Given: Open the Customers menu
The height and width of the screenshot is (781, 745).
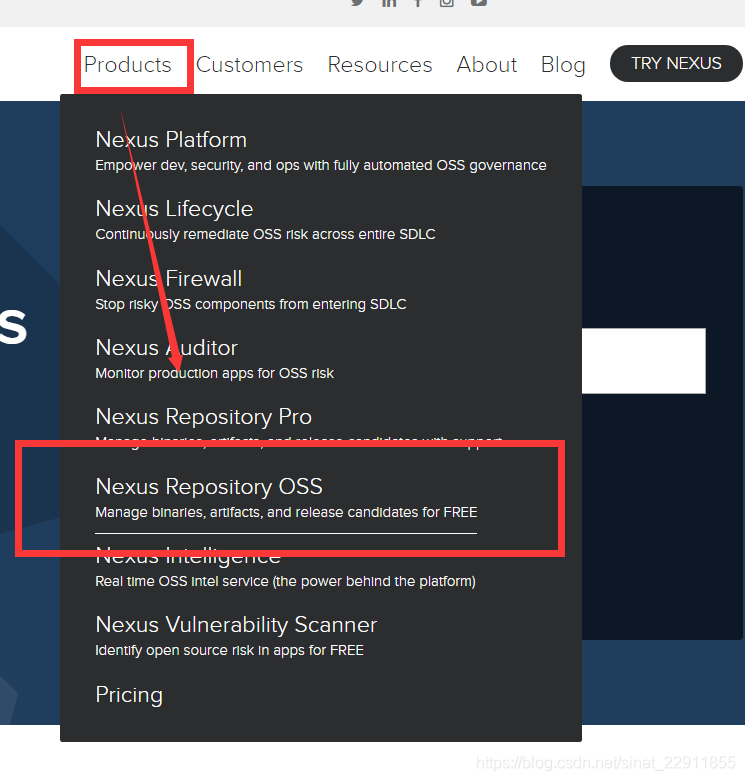Looking at the screenshot, I should click(249, 65).
